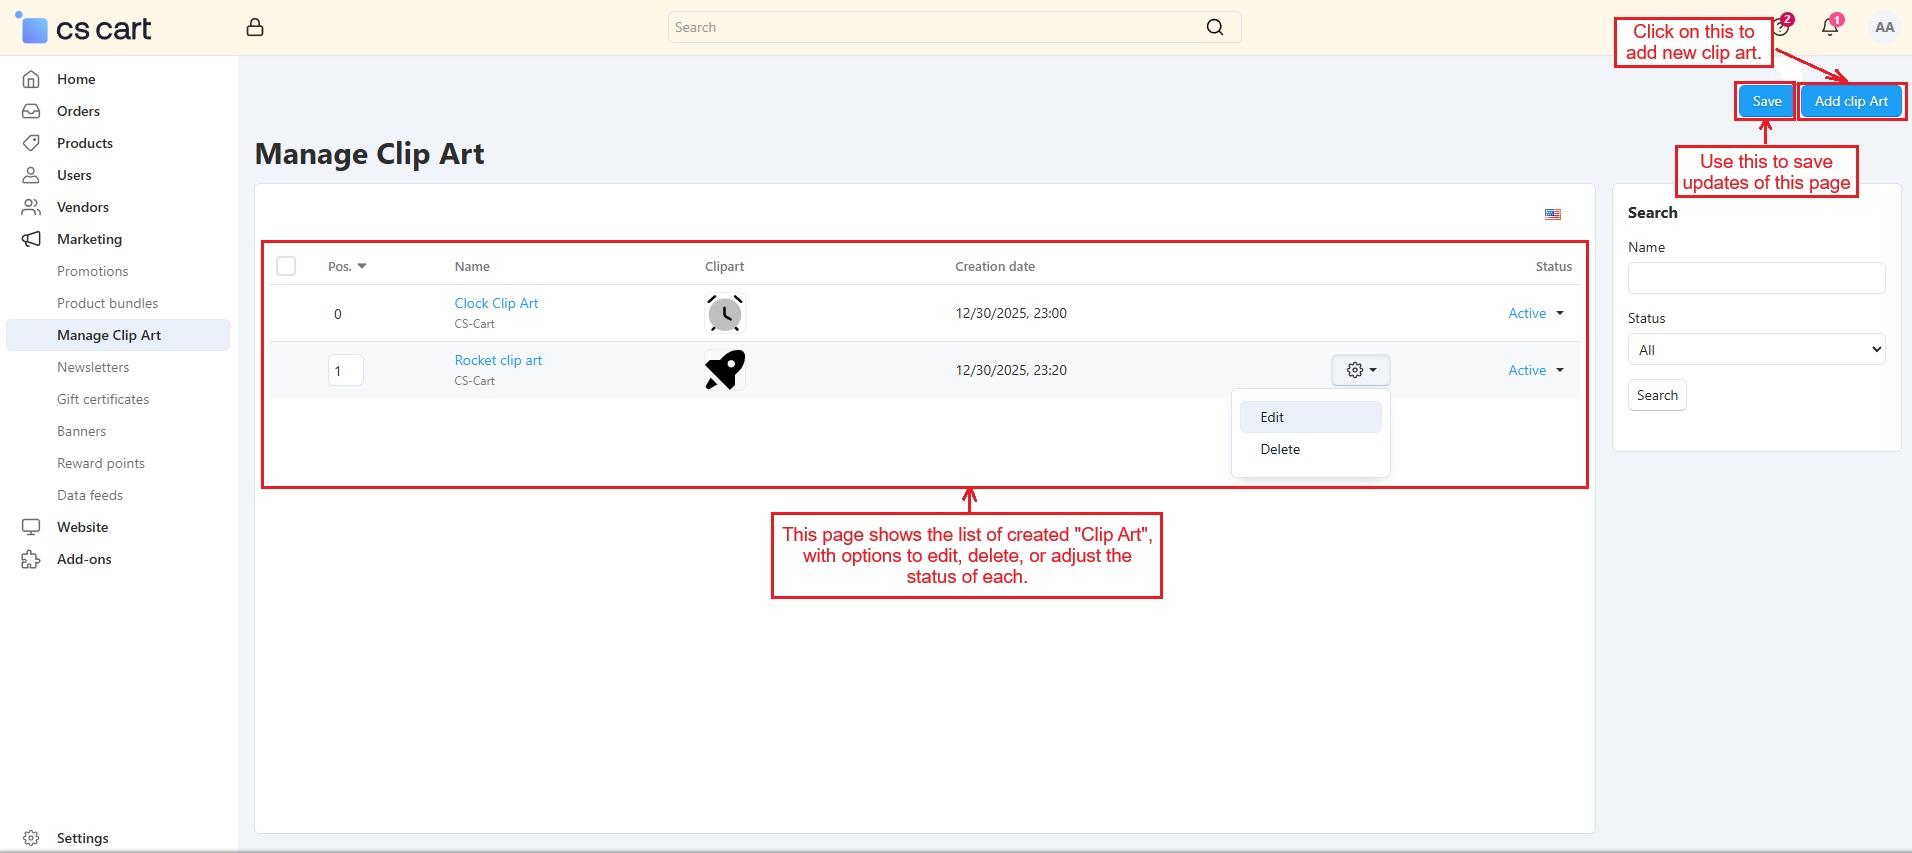Click the Name input field in Search panel
Image resolution: width=1912 pixels, height=853 pixels.
click(1755, 278)
